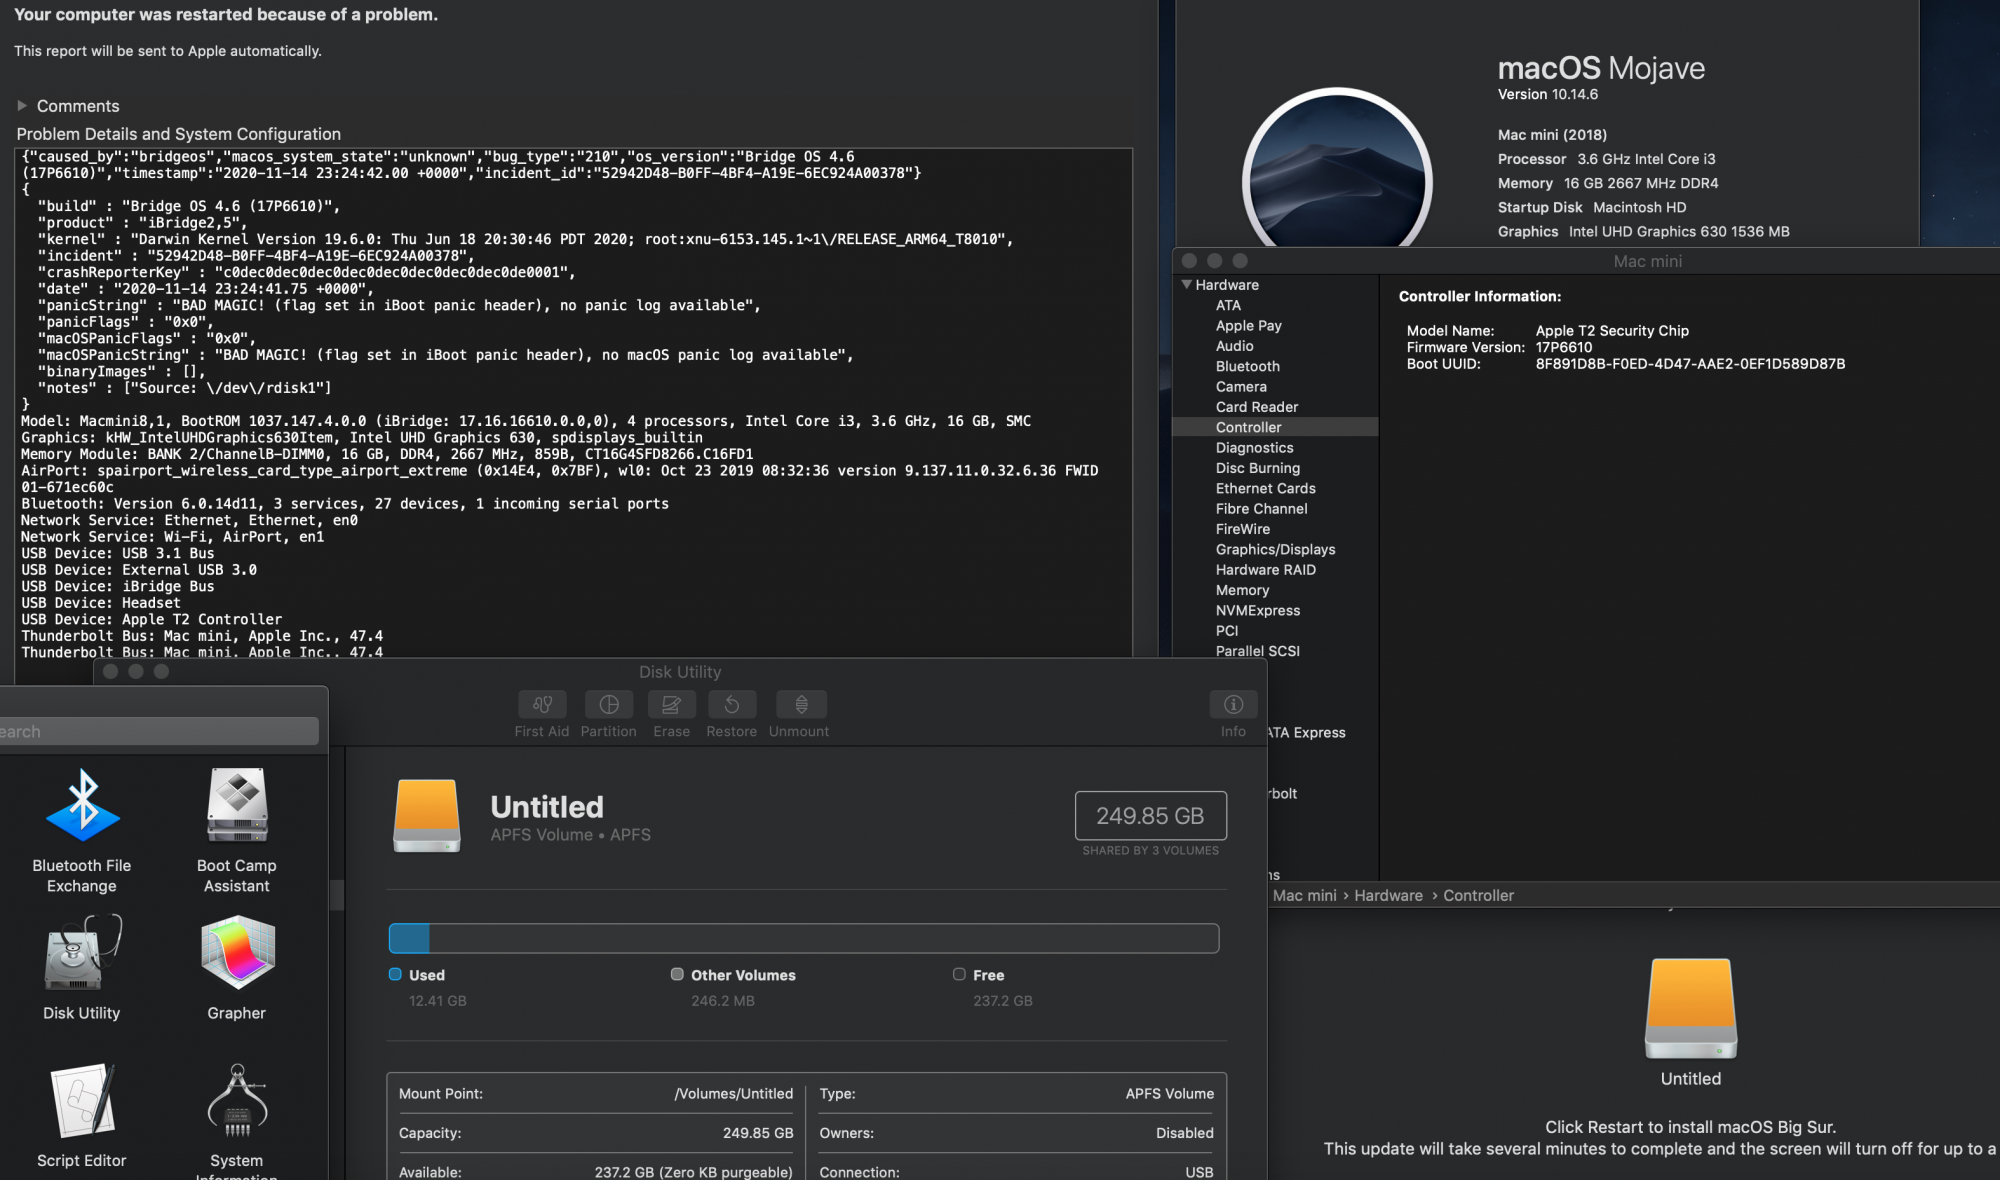Launch Boot Camp Assistant icon
2000x1180 pixels.
pos(237,806)
